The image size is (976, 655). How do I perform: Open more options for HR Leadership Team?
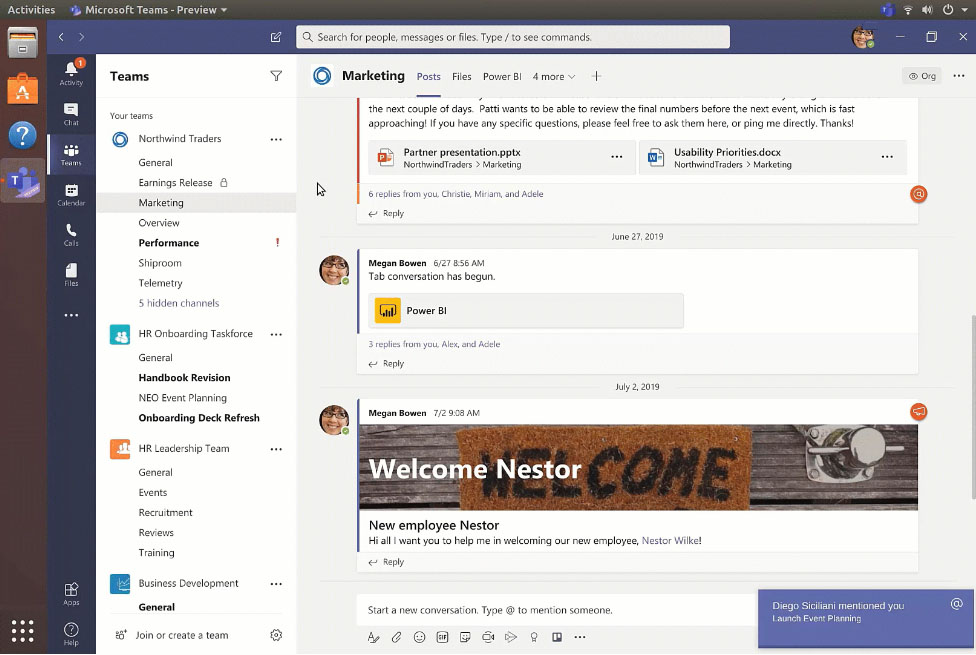pyautogui.click(x=276, y=449)
